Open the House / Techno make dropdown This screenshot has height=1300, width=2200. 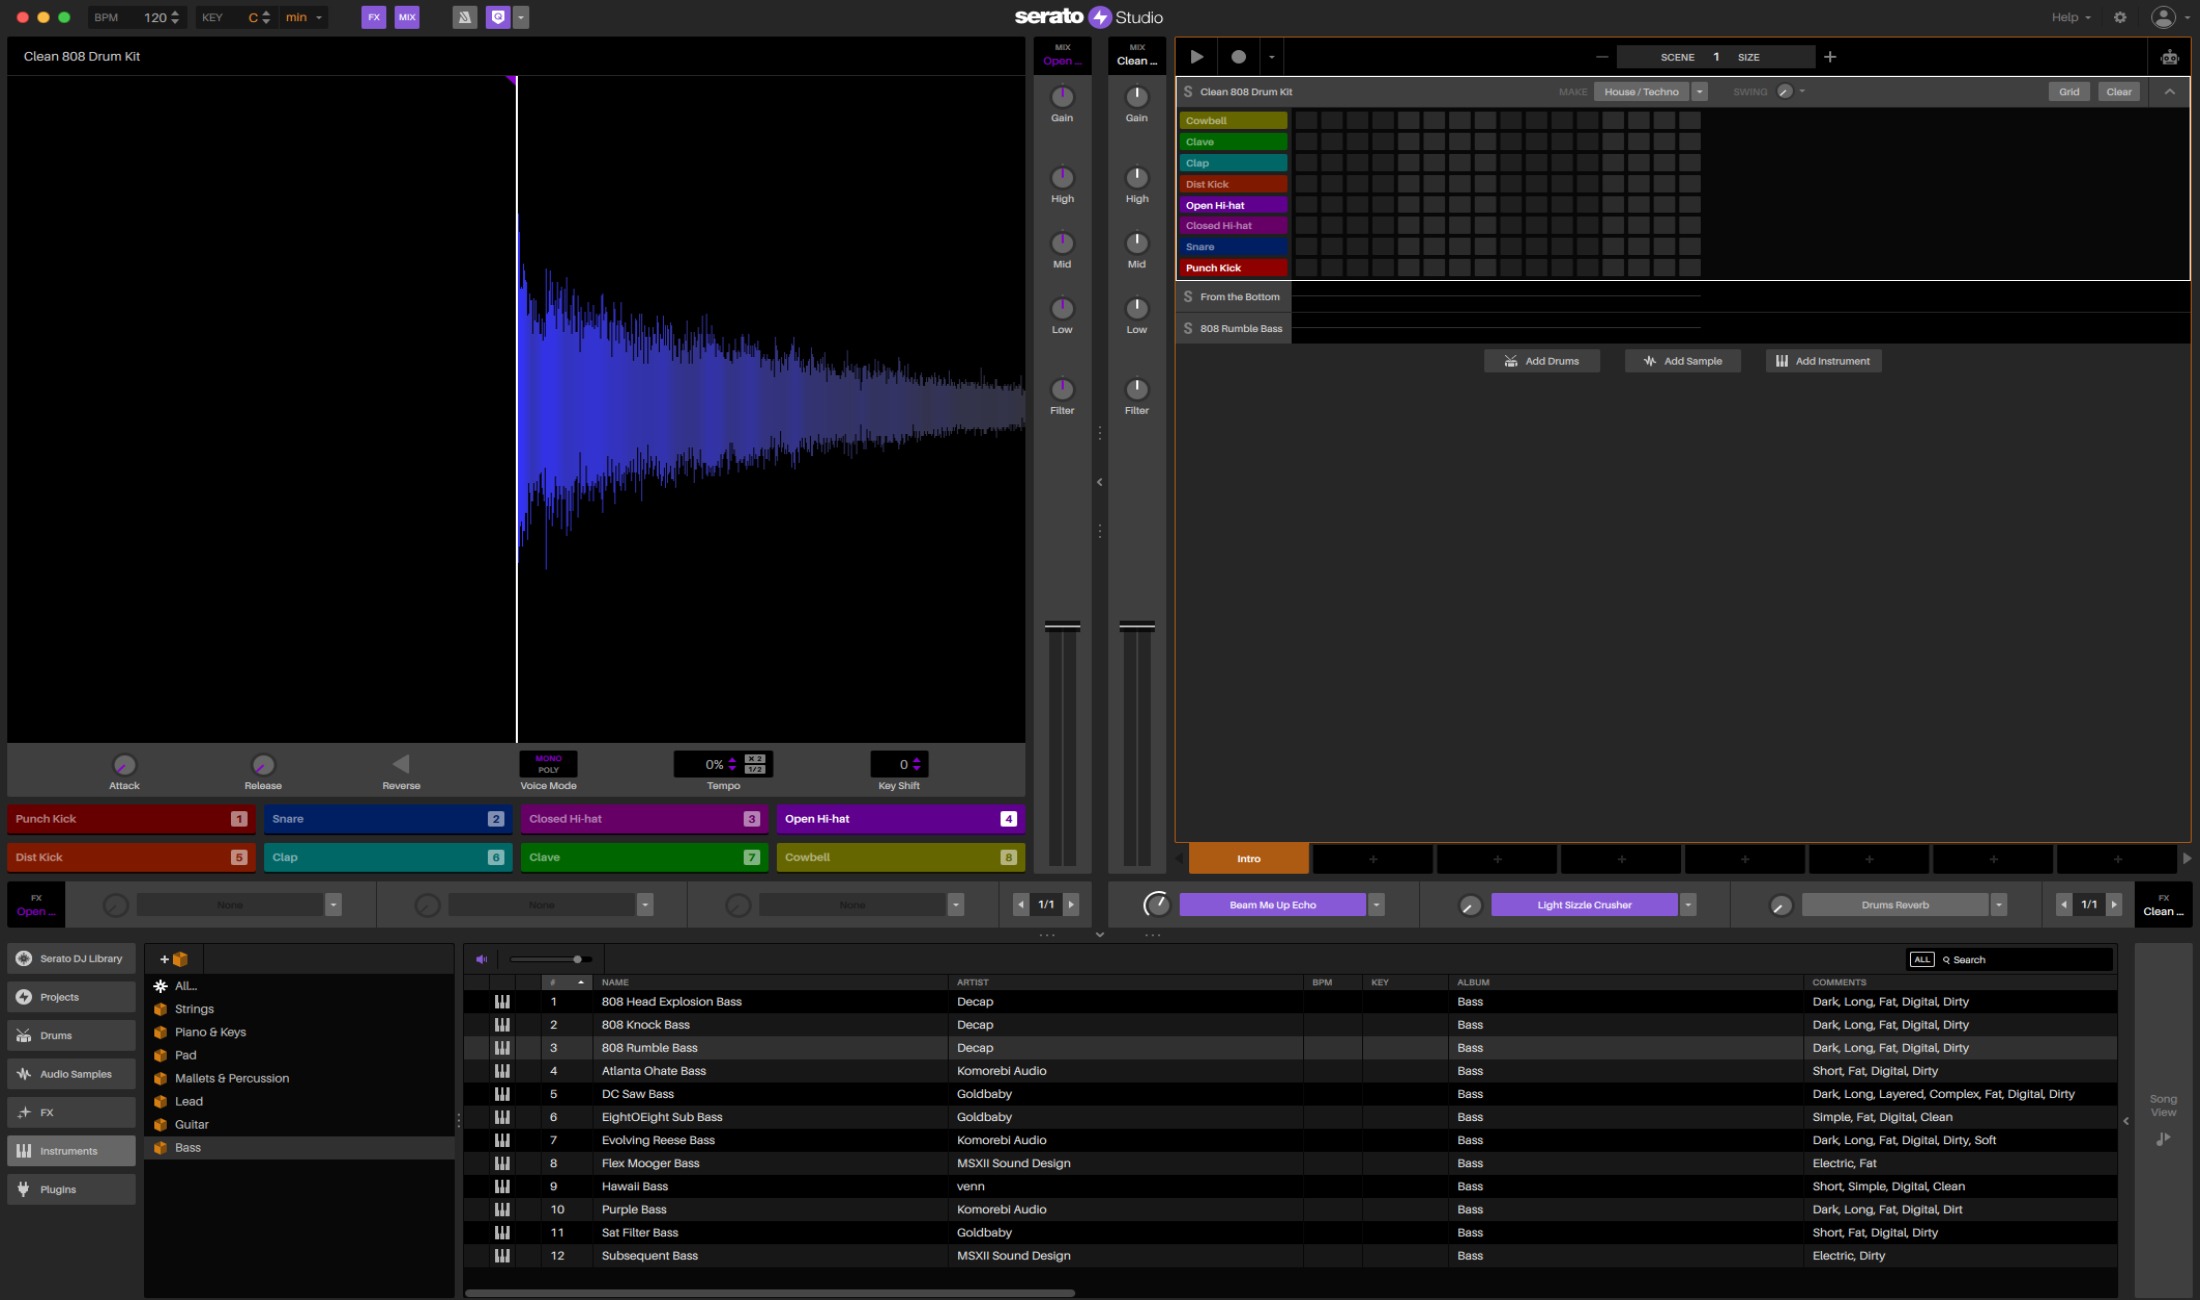pyautogui.click(x=1699, y=92)
